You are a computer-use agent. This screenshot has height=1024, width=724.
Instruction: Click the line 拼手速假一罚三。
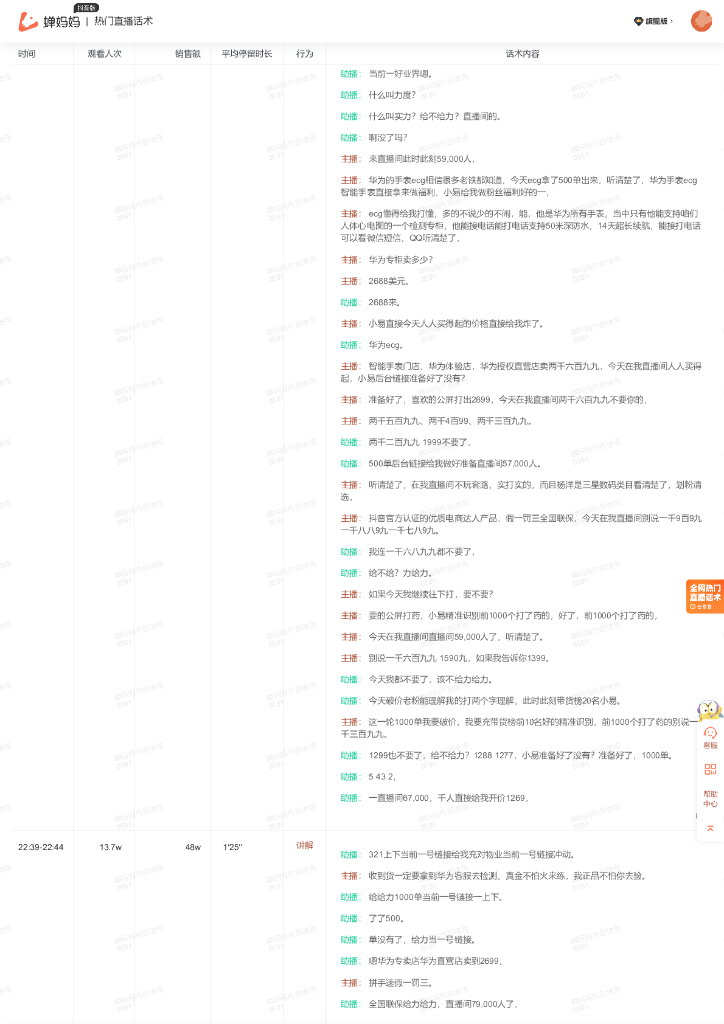pos(400,983)
